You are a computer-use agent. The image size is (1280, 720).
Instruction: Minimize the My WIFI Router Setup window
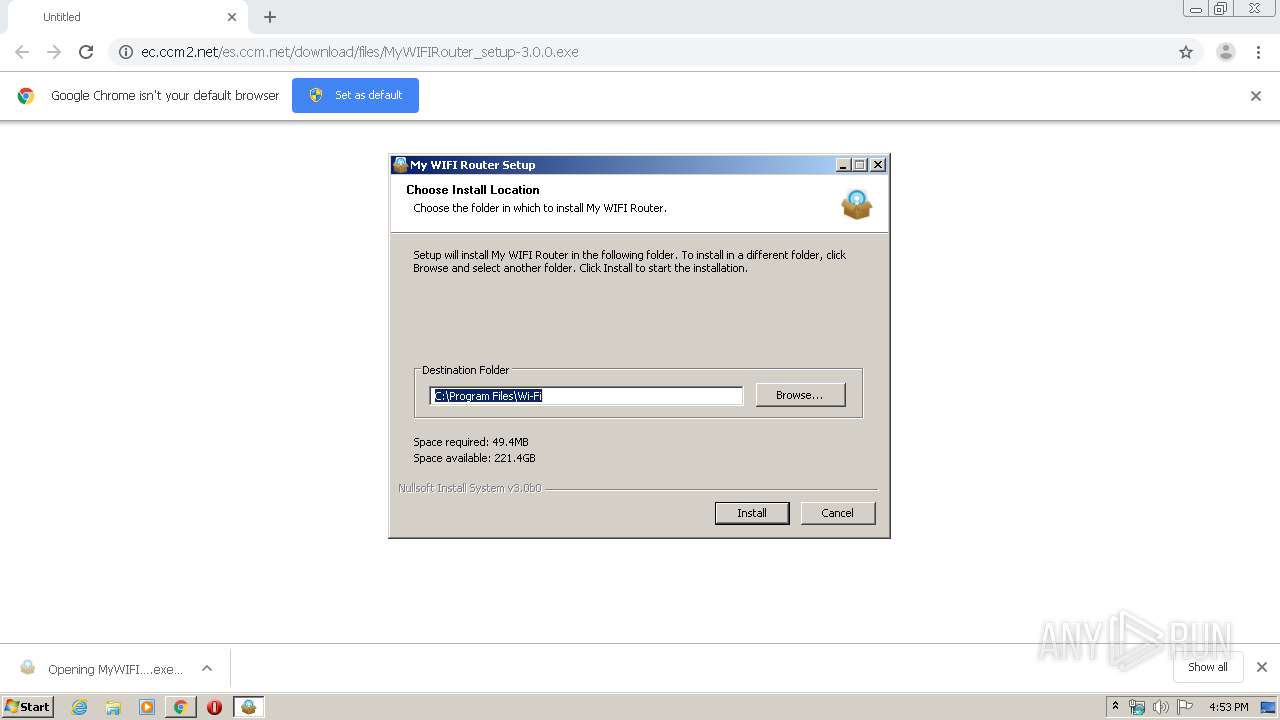[843, 165]
